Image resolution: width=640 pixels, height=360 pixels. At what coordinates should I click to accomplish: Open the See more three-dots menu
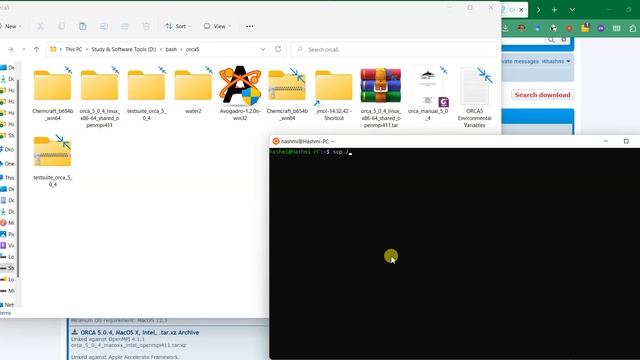[249, 26]
